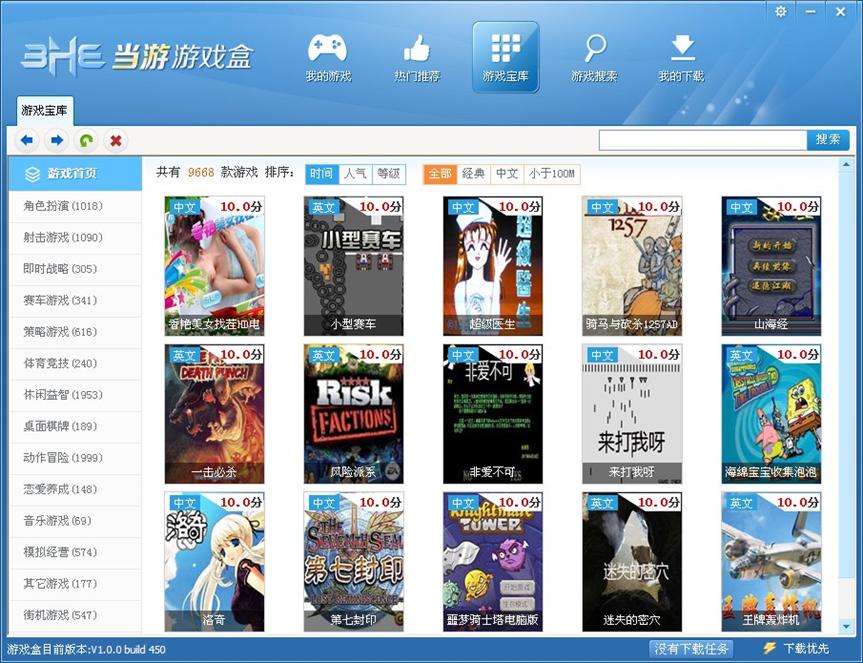The image size is (863, 663).
Task: Sort games by 等级
Action: [x=389, y=174]
